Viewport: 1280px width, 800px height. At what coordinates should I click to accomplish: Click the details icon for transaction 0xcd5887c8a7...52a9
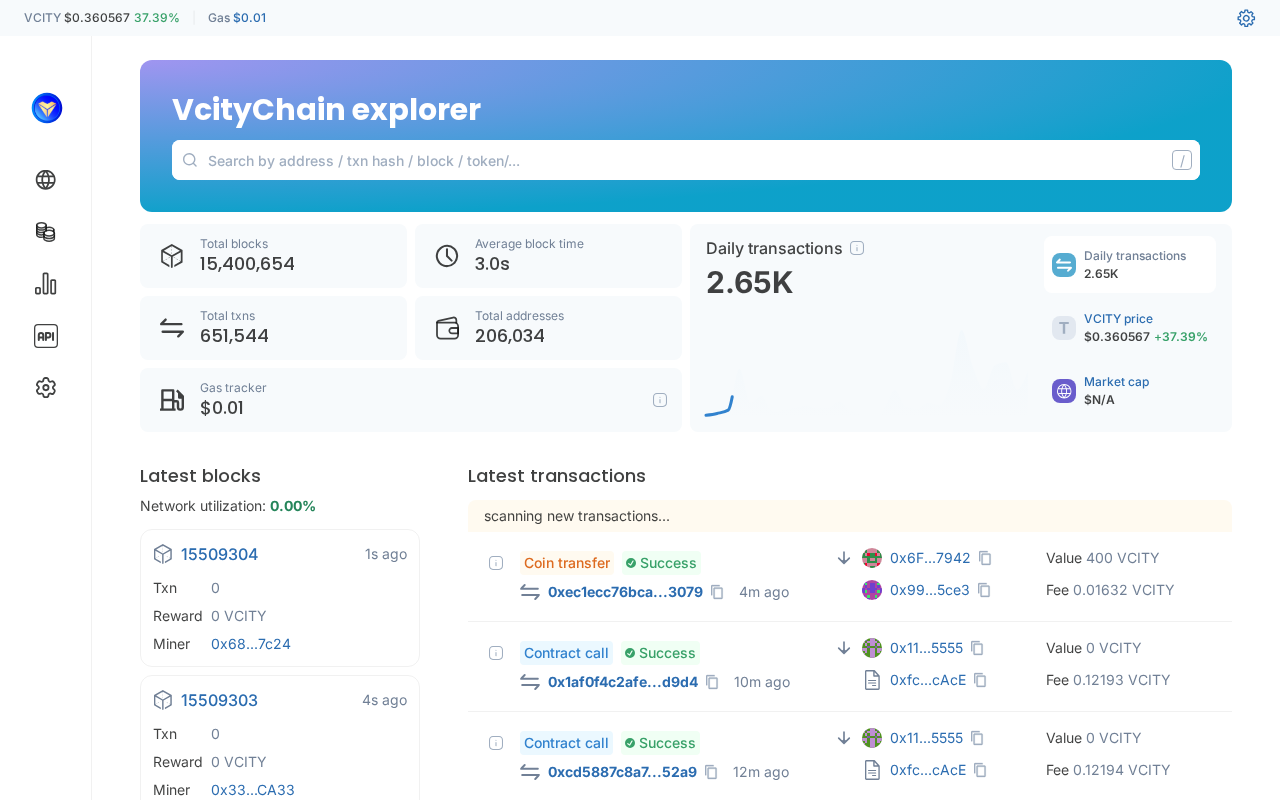[496, 743]
